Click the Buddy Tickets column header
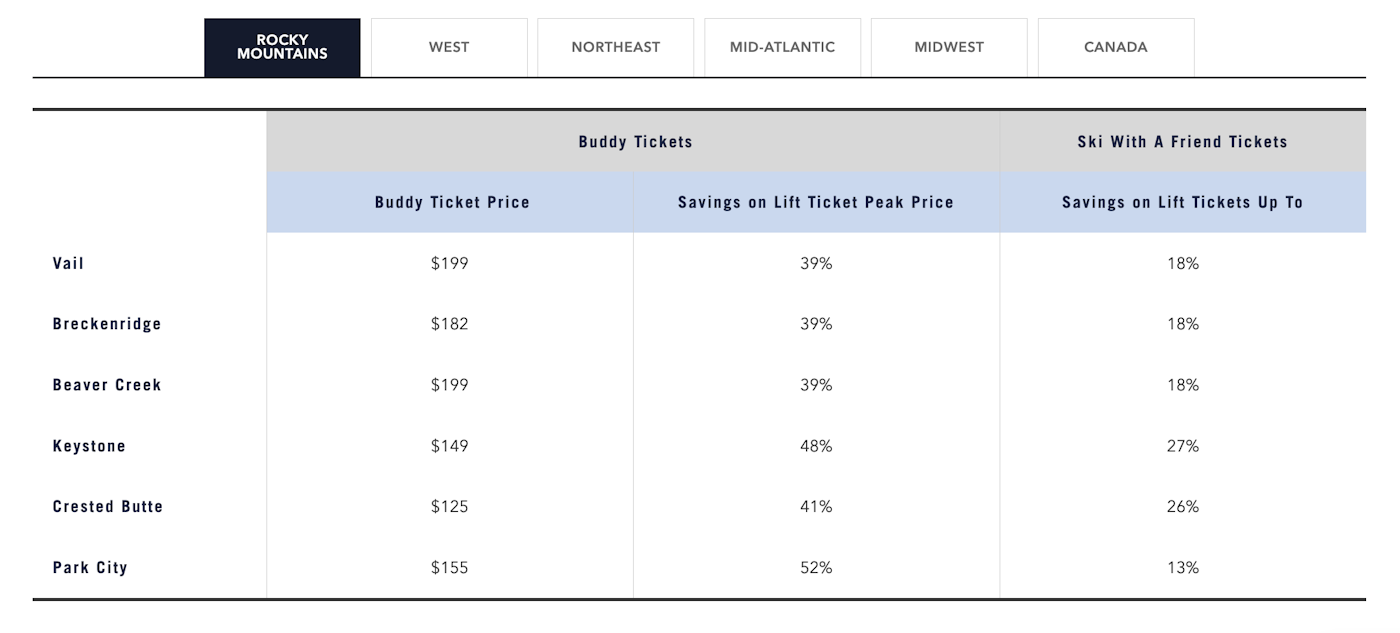This screenshot has width=1400, height=633. (x=635, y=142)
